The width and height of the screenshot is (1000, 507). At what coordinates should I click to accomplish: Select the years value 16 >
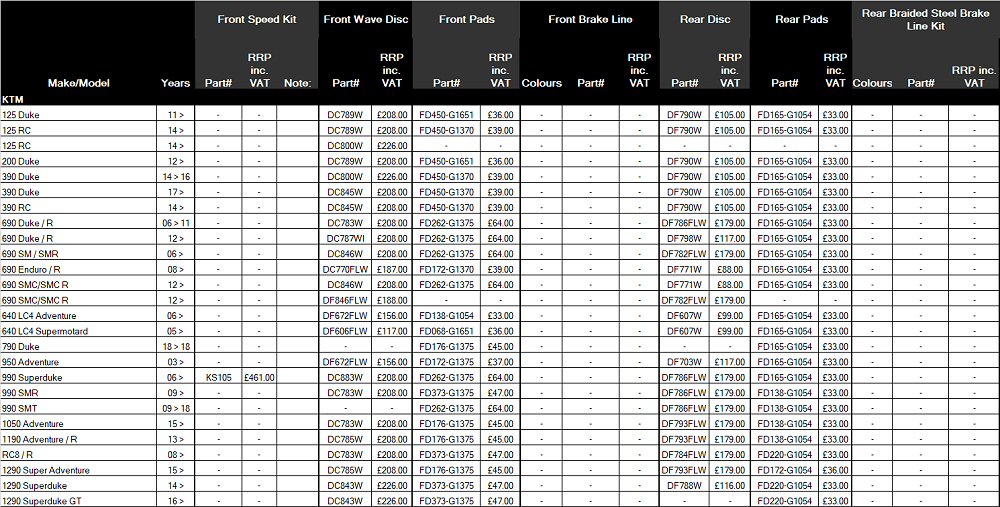[175, 501]
